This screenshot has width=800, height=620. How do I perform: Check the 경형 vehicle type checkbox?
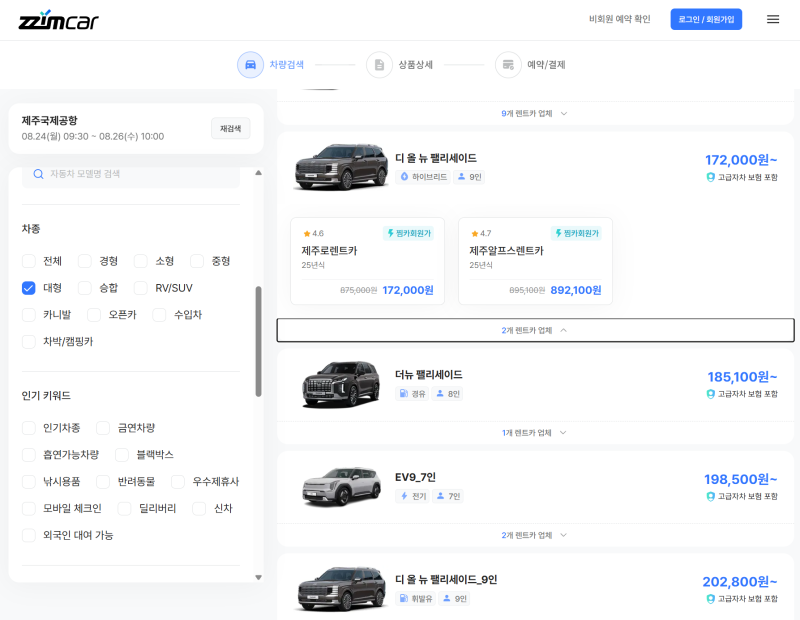(x=85, y=261)
